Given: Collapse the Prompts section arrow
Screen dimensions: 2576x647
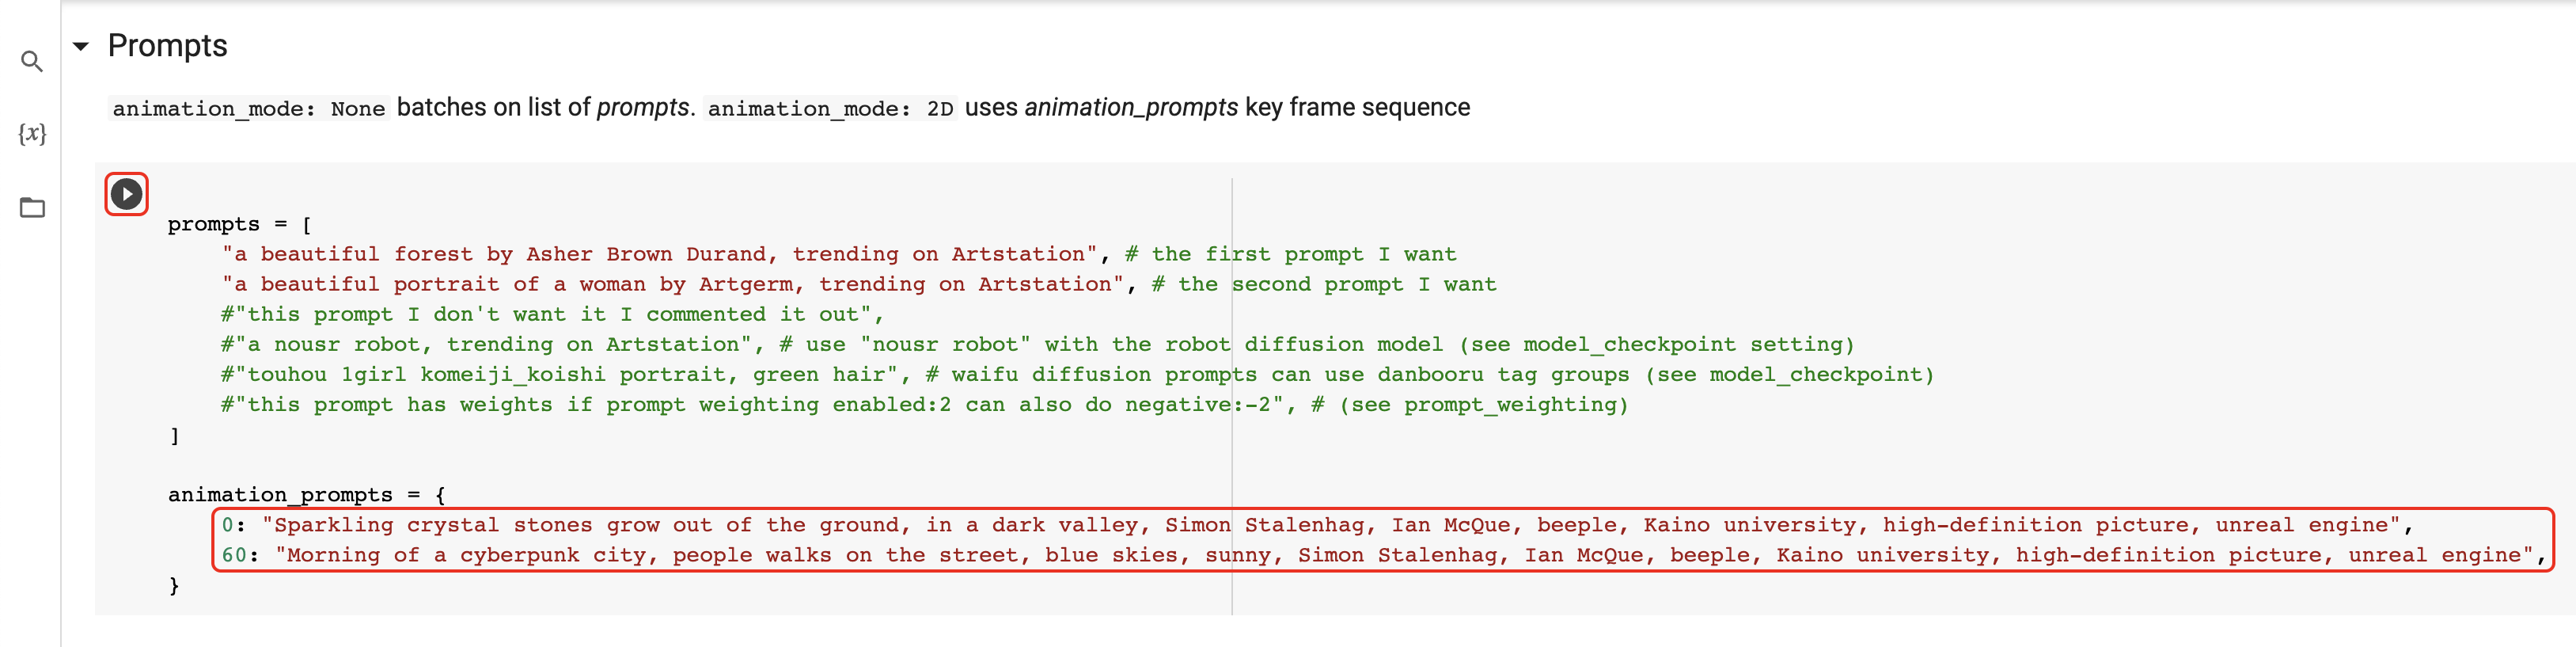Looking at the screenshot, I should 81,46.
